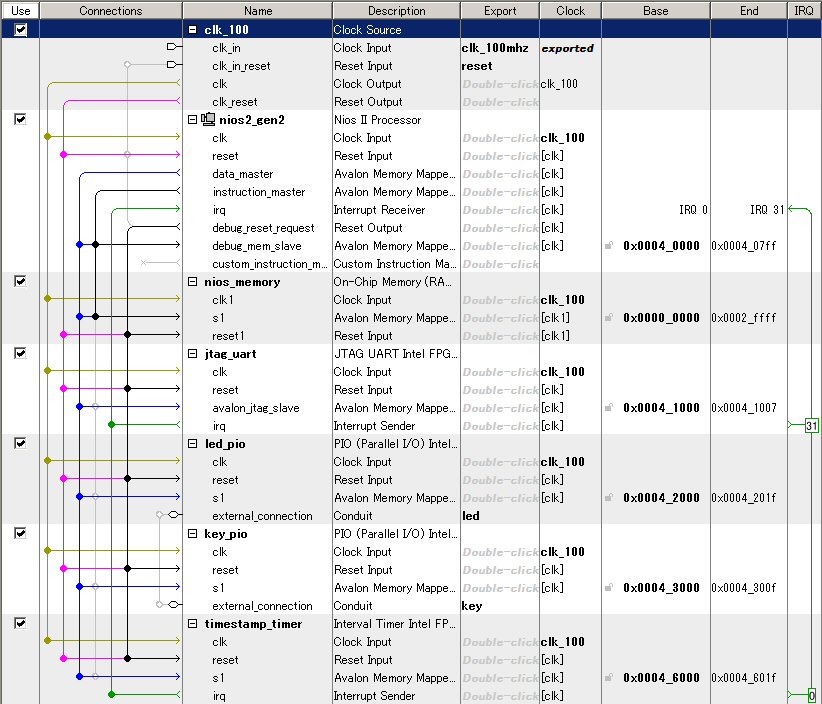Click the lock icon beside avalon_jtag_slave base address
This screenshot has width=822, height=704.
click(608, 407)
